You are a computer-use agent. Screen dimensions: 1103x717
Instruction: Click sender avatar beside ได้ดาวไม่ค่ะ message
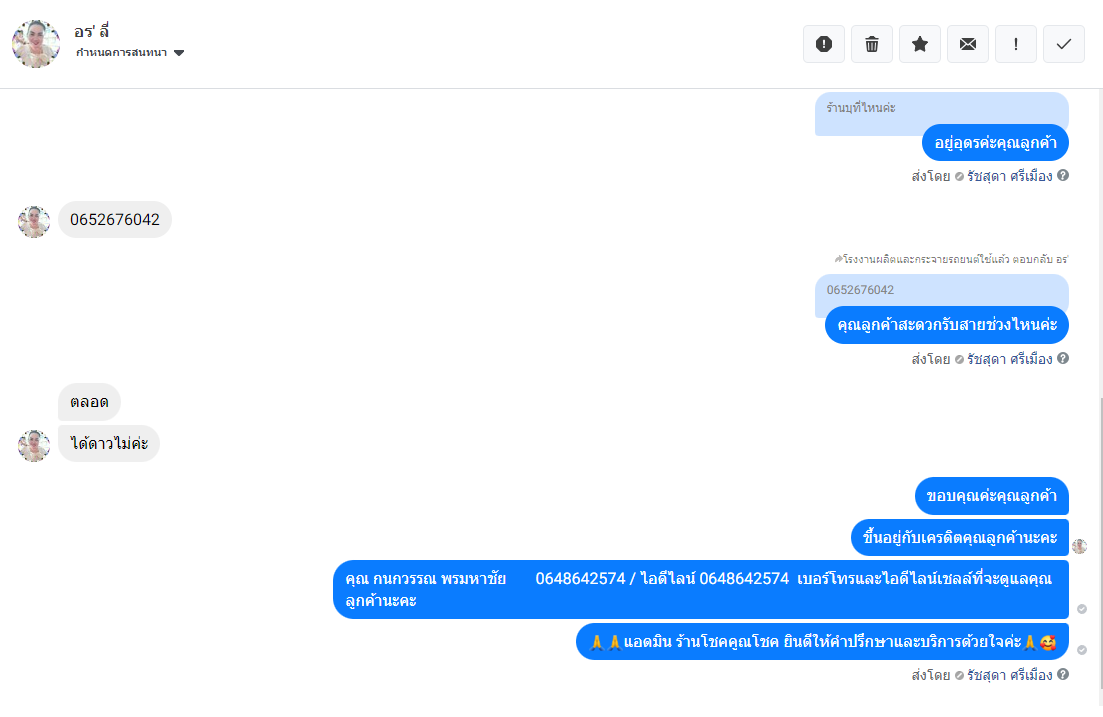tap(34, 446)
